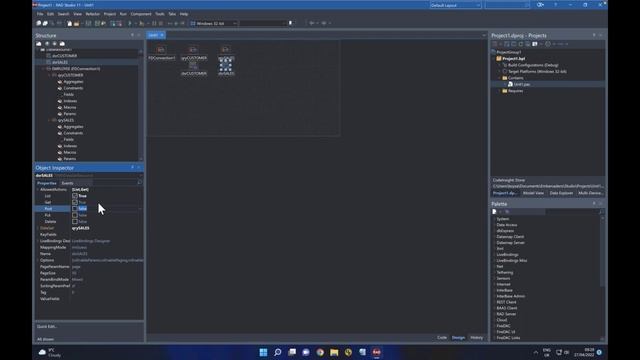This screenshot has width=640, height=360.
Task: Open File Explorer from taskbar
Action: pyautogui.click(x=334, y=352)
